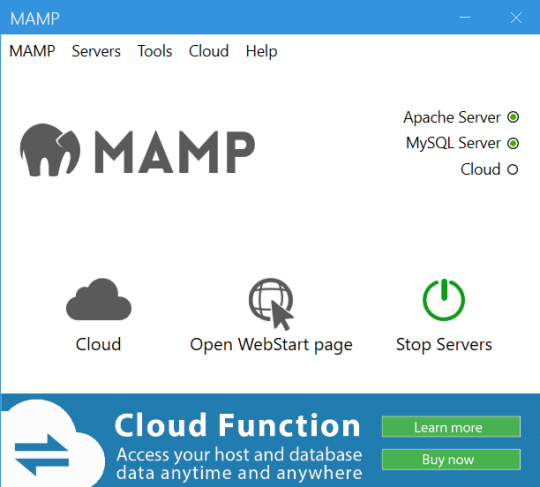Click the MySQL Server status indicator
The image size is (540, 487).
pos(513,143)
